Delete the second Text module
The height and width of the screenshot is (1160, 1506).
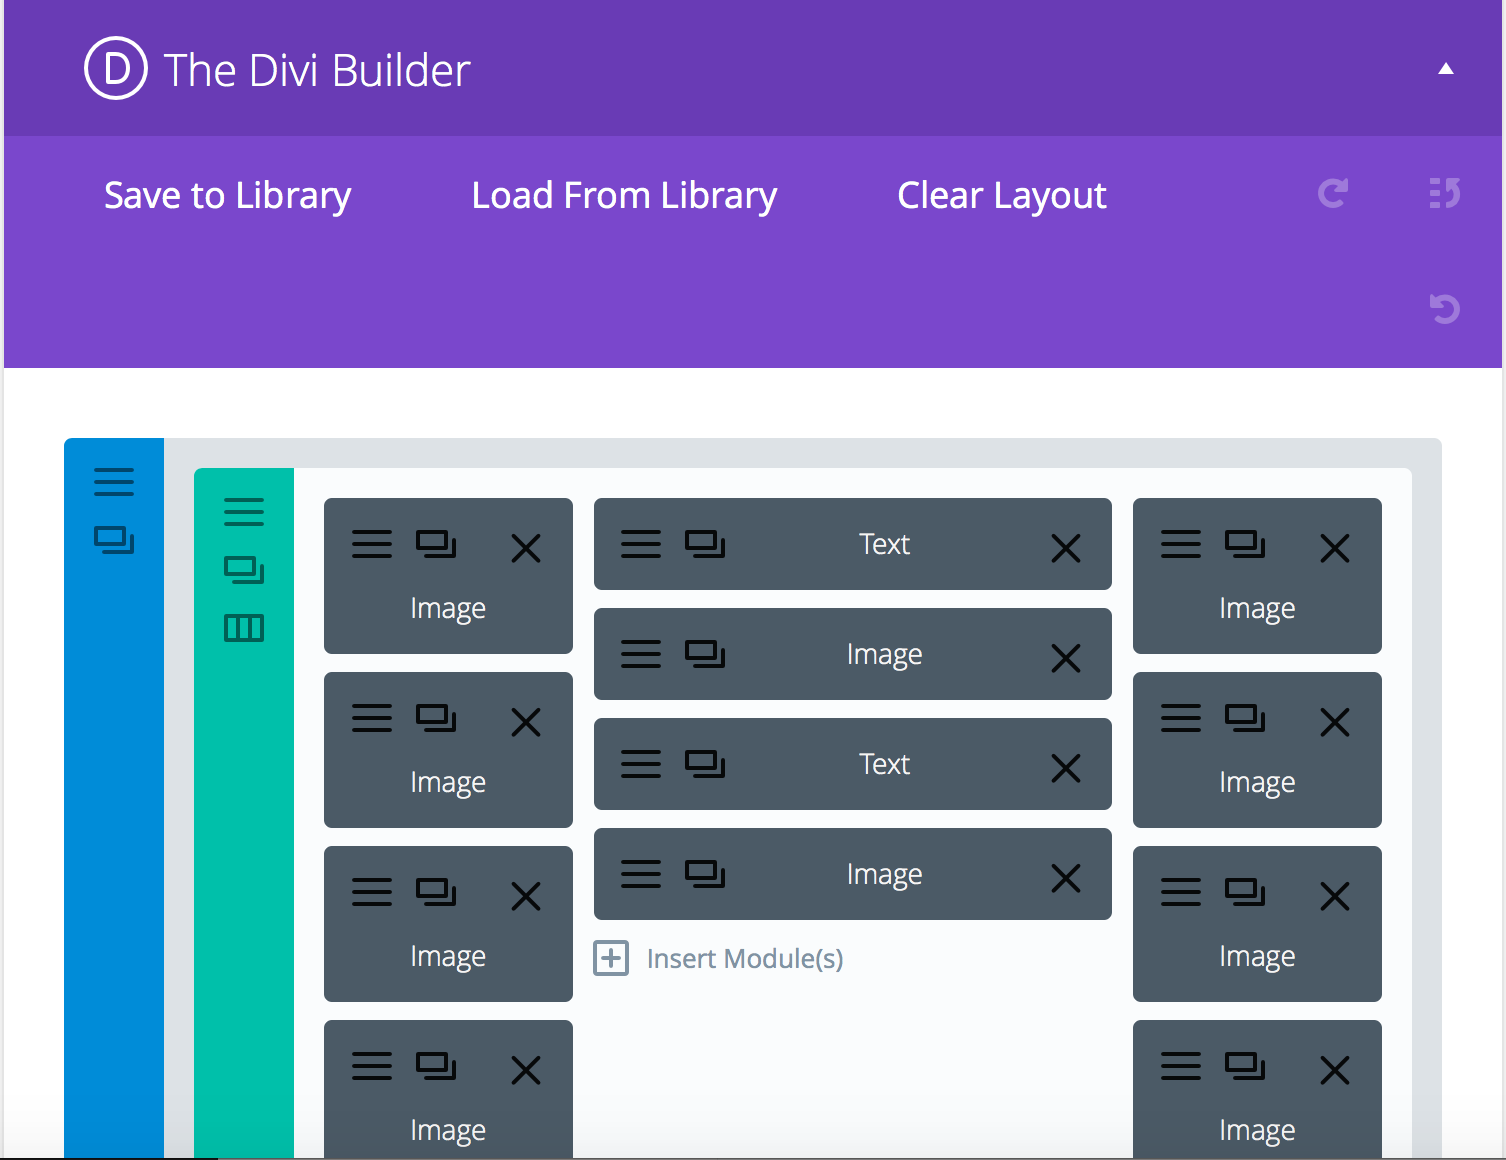pos(1066,768)
